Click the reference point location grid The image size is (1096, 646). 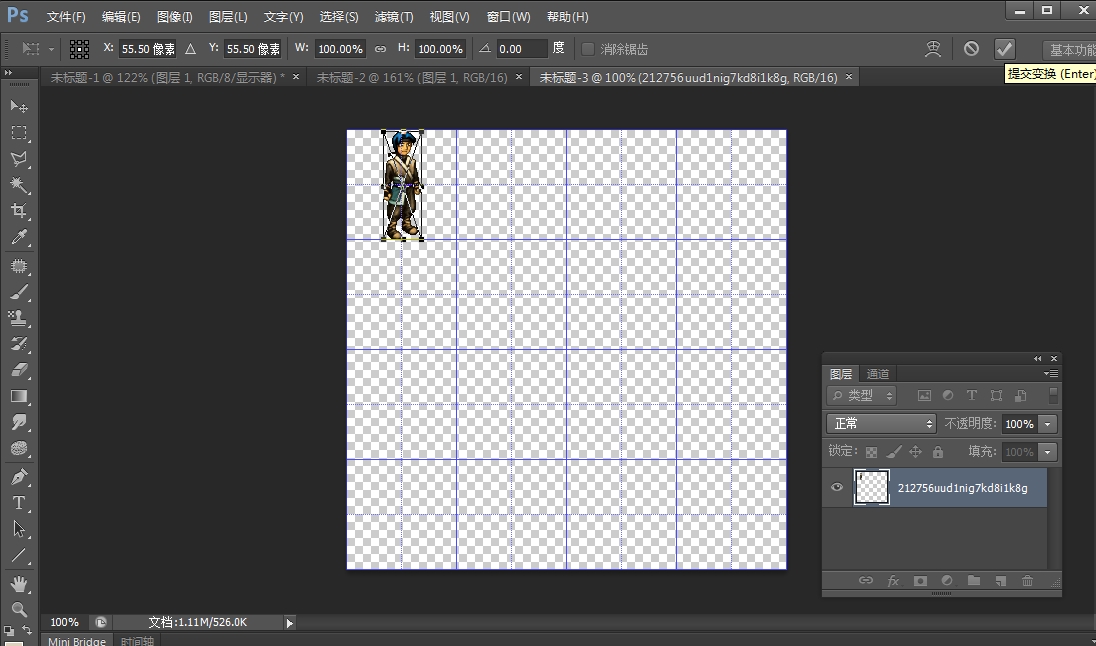79,49
